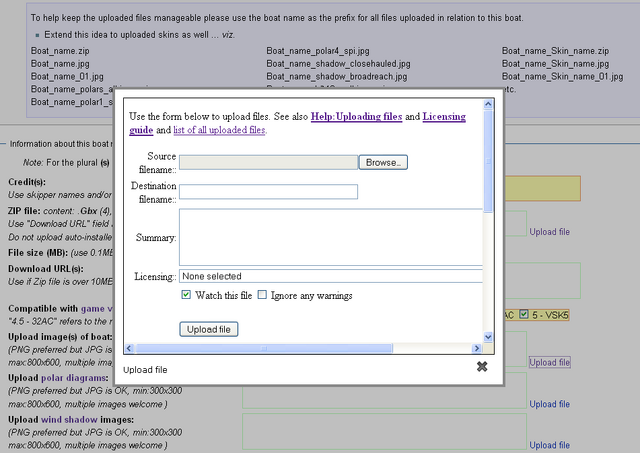Screen dimensions: 640x453
Task: Click 'Upload file' link for polar diagrams row
Action: coord(549,404)
